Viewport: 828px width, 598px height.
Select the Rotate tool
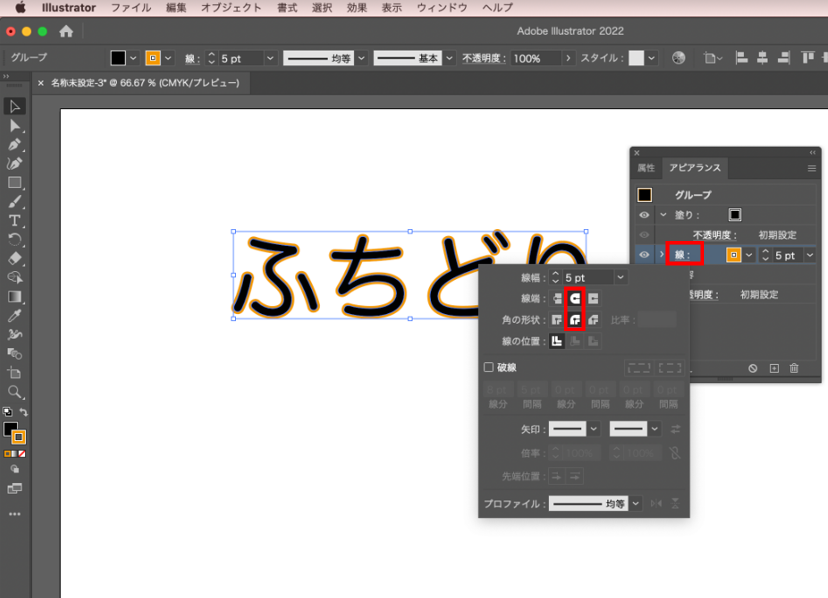click(x=14, y=240)
